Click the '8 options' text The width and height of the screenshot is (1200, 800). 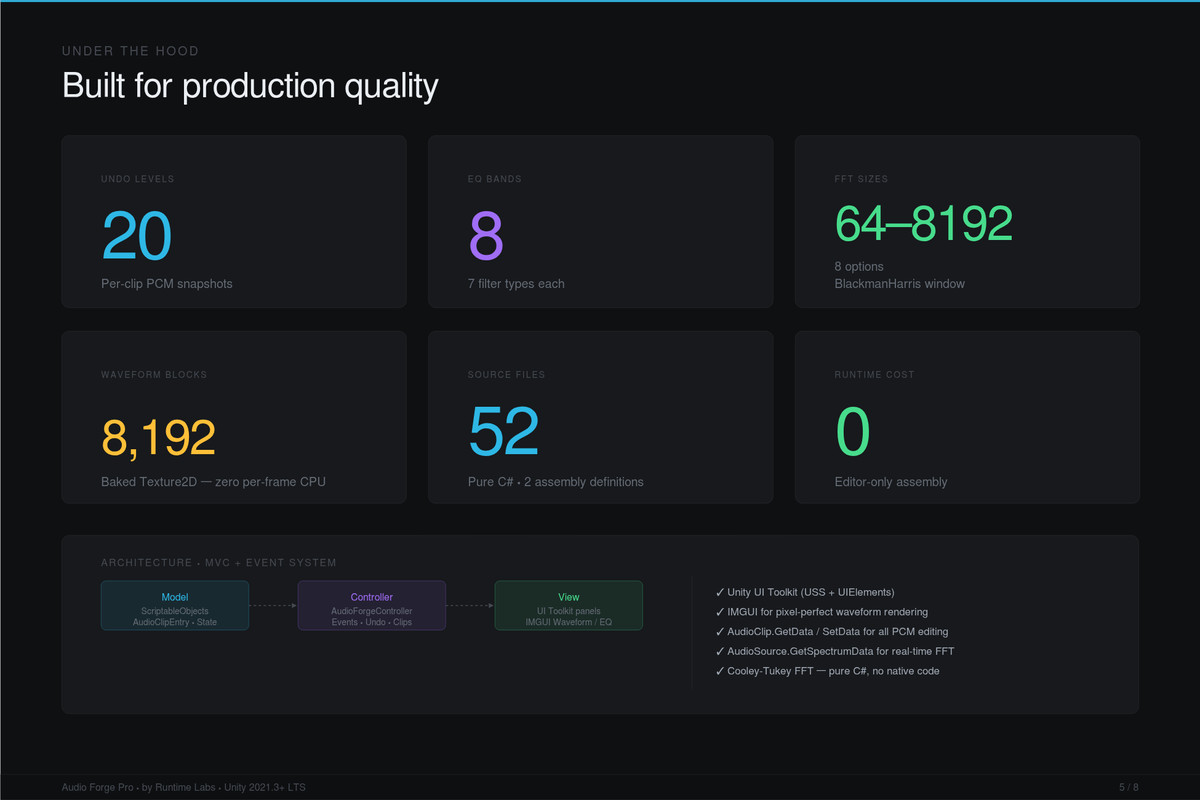[859, 267]
